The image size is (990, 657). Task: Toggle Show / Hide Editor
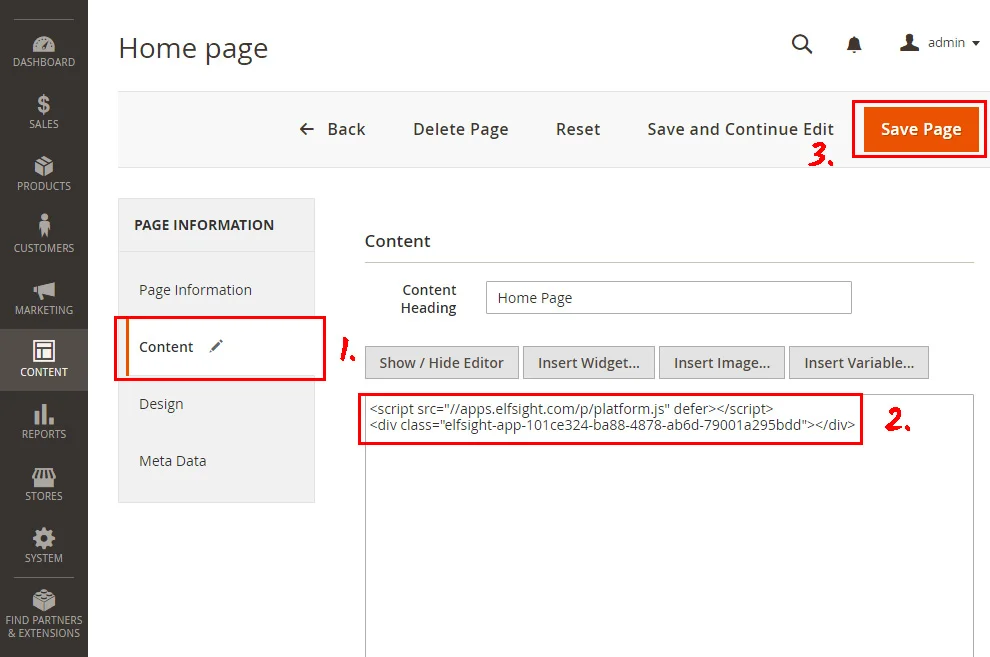(441, 363)
